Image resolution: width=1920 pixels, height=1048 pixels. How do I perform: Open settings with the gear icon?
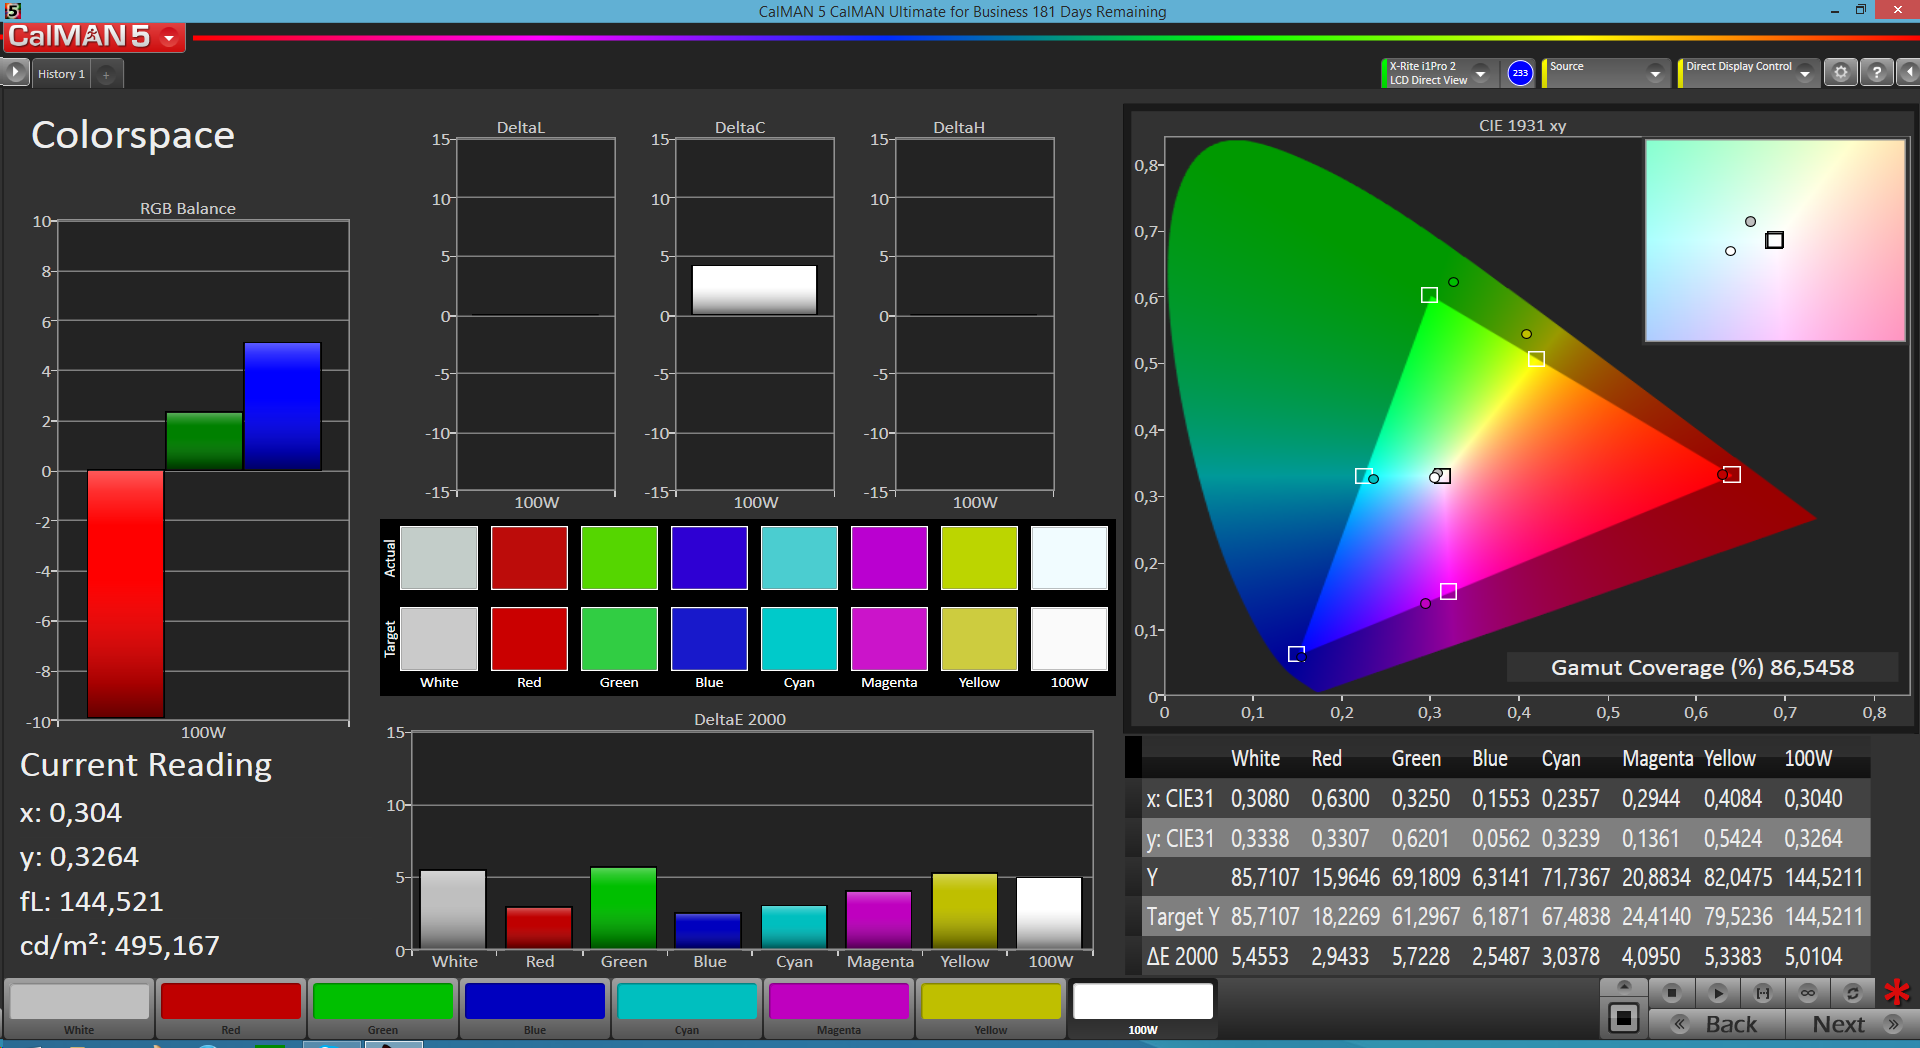1840,73
